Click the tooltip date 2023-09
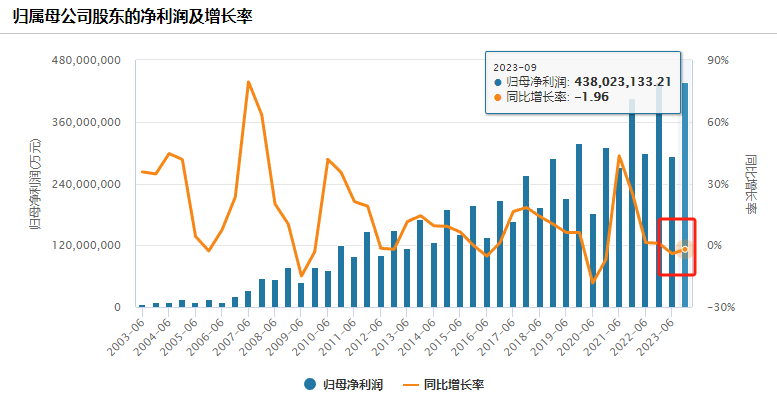Viewport: 777px width, 408px height. [x=515, y=67]
